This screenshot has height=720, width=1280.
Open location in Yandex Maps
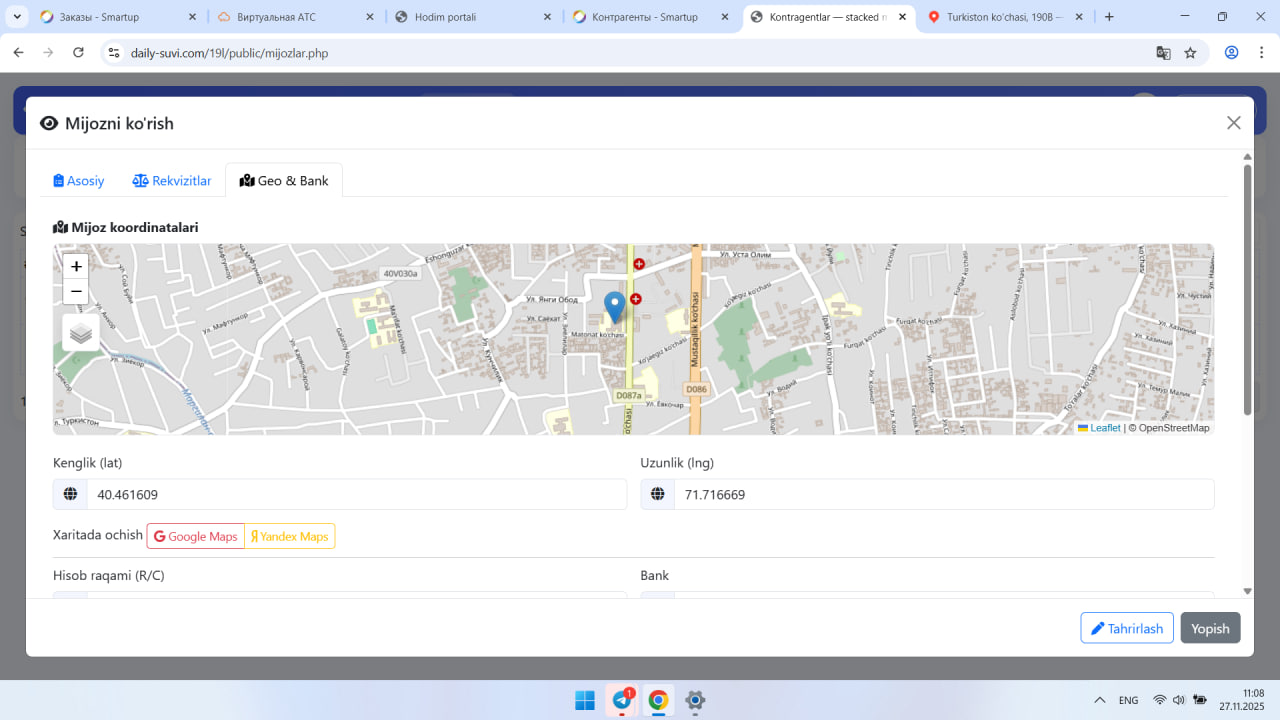coord(290,537)
